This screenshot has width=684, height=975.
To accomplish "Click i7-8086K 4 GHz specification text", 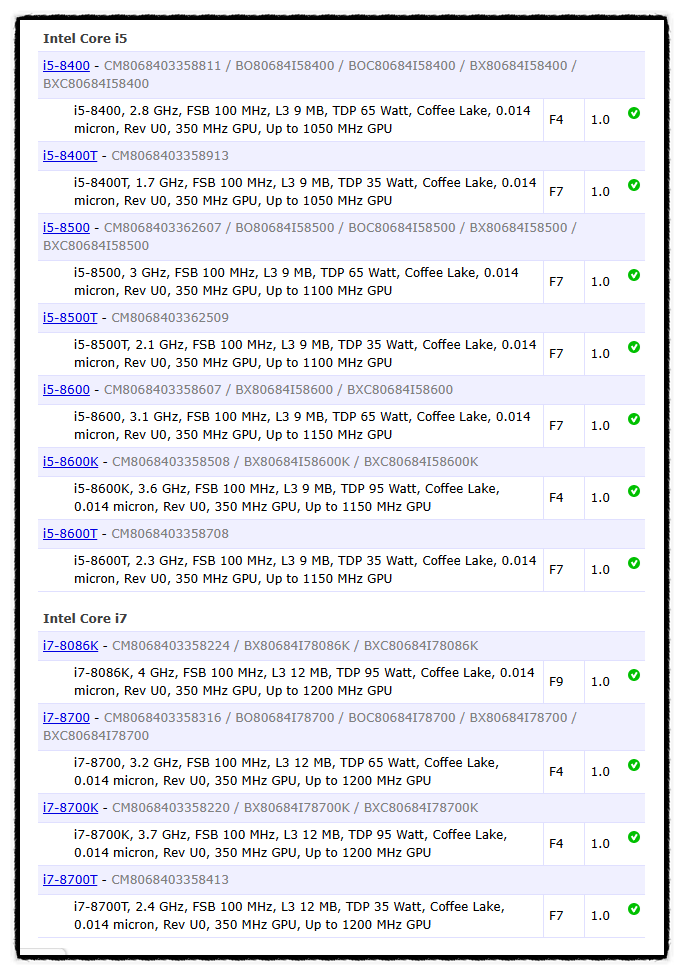I will click(304, 682).
